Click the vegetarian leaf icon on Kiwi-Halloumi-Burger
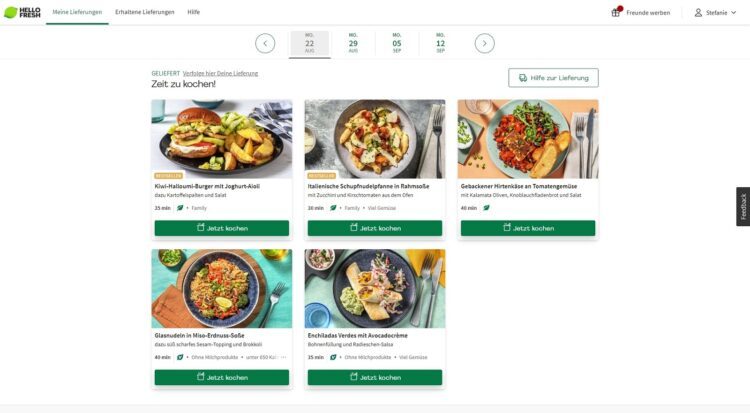Image resolution: width=750 pixels, height=413 pixels. click(180, 208)
